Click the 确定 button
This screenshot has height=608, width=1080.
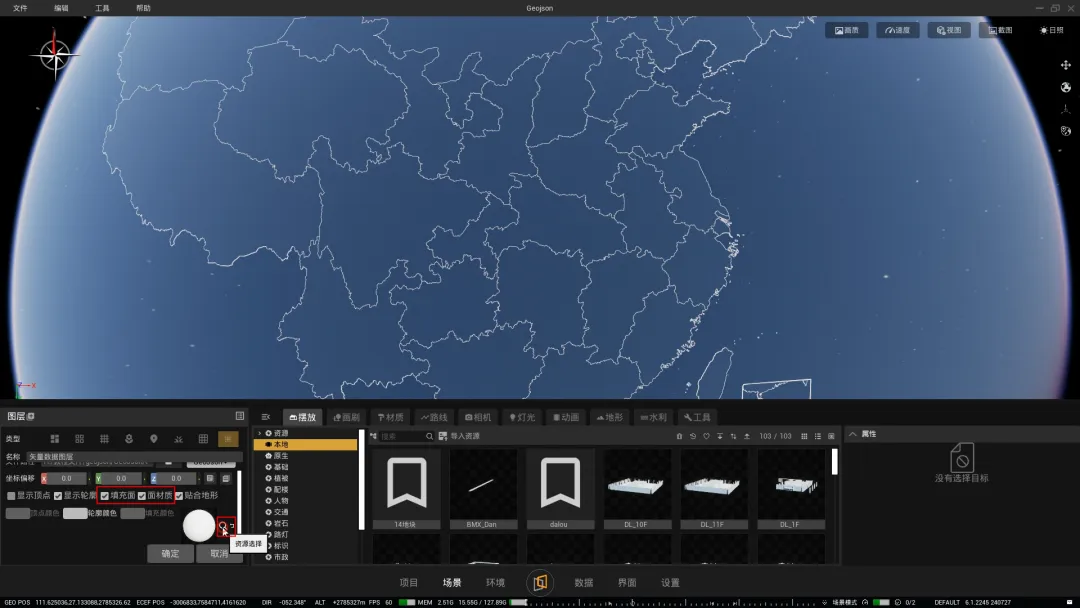pyautogui.click(x=170, y=554)
